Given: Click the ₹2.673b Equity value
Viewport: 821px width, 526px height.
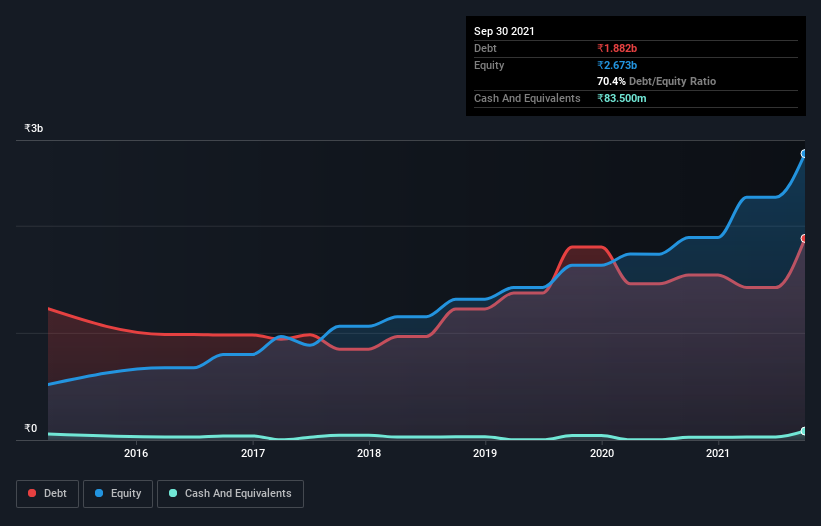Looking at the screenshot, I should coord(617,65).
